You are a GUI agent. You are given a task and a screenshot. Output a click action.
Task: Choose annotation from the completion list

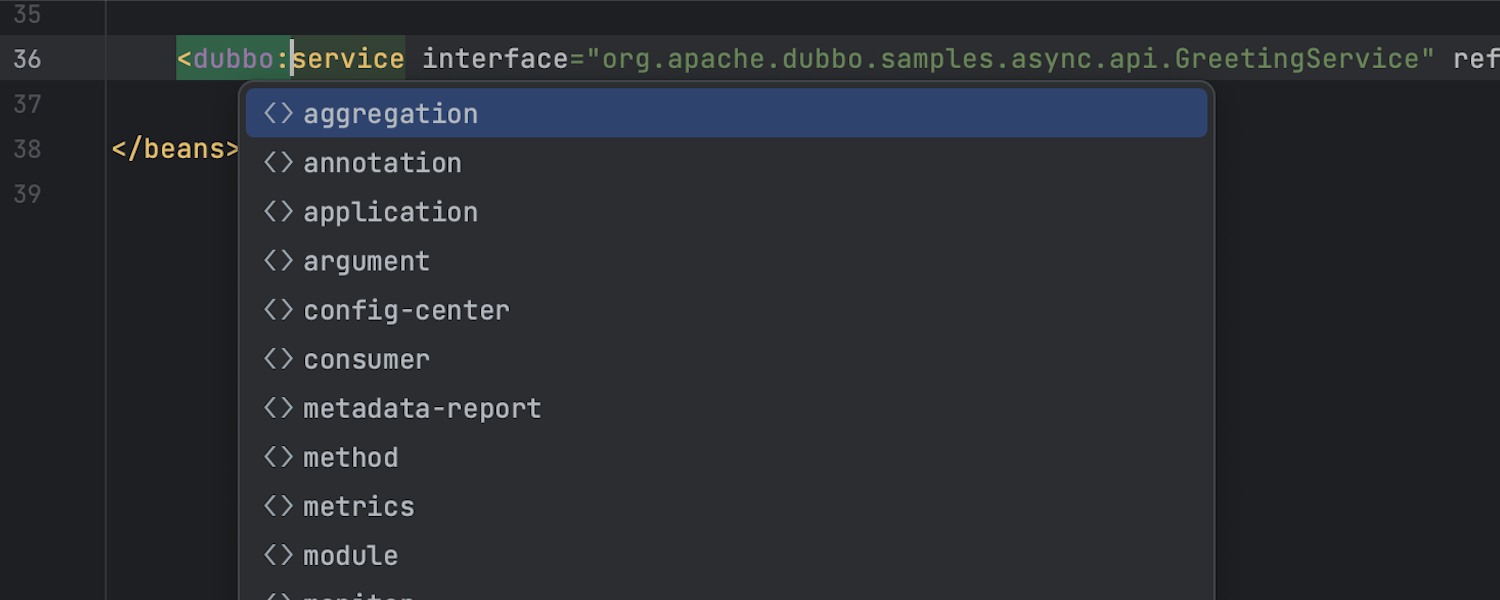[382, 163]
